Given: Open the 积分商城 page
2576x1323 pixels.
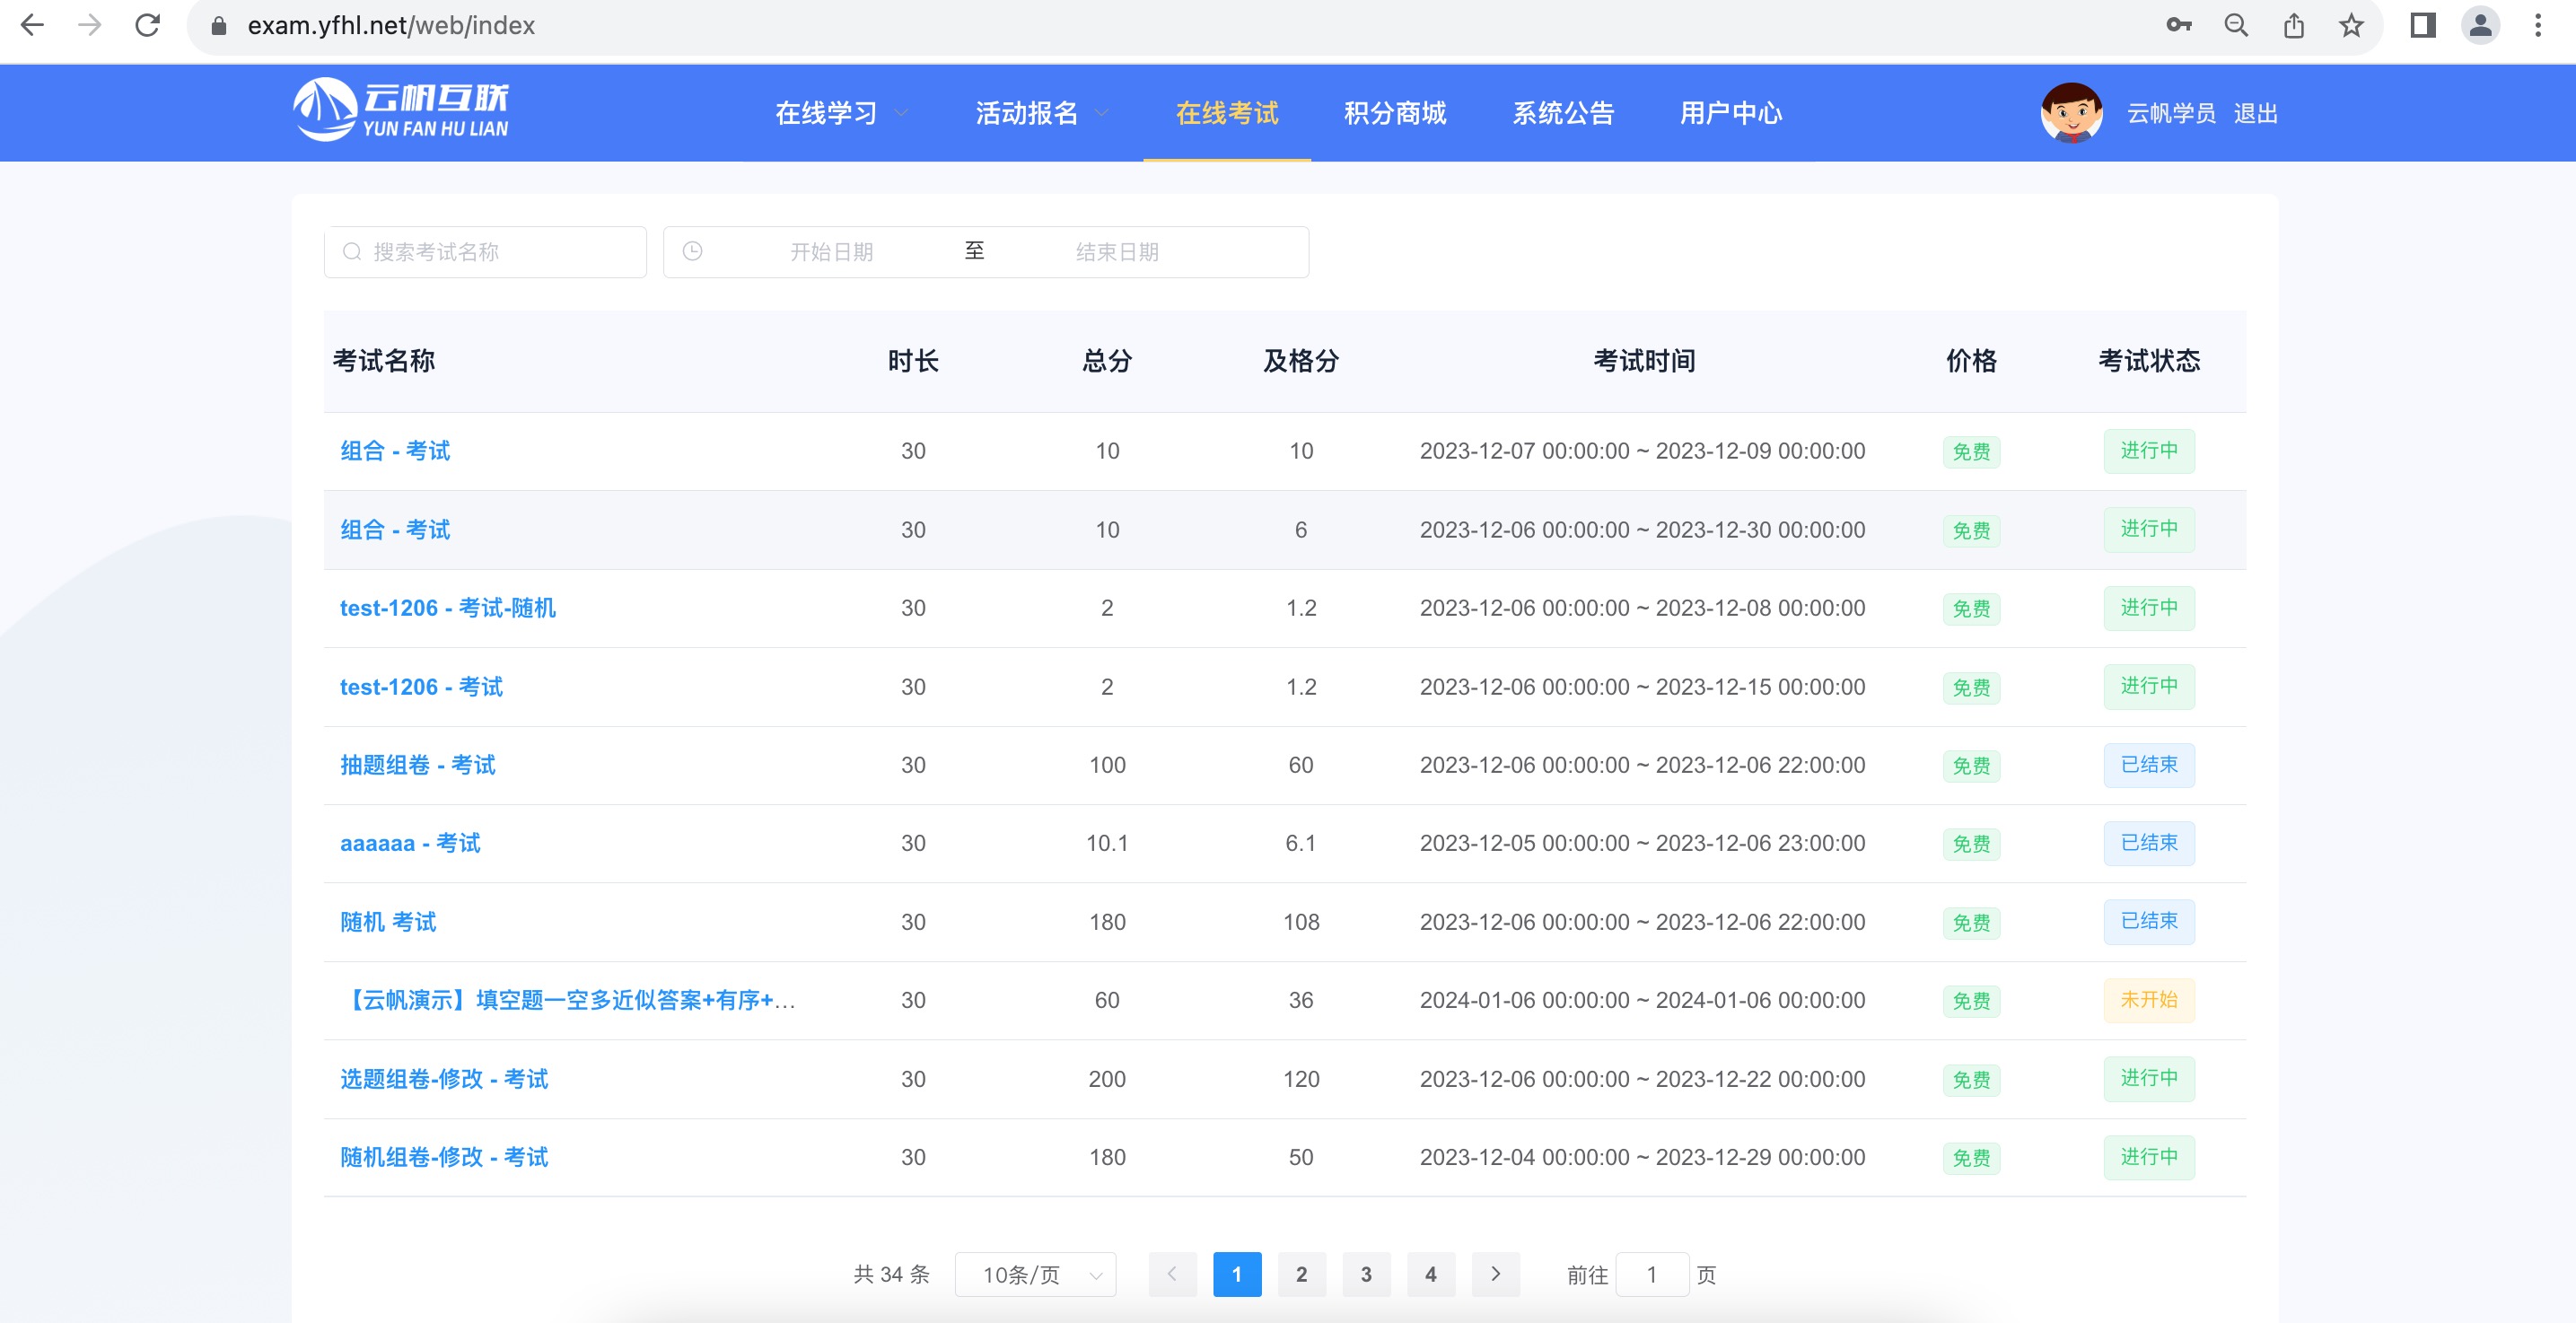Looking at the screenshot, I should (x=1395, y=113).
